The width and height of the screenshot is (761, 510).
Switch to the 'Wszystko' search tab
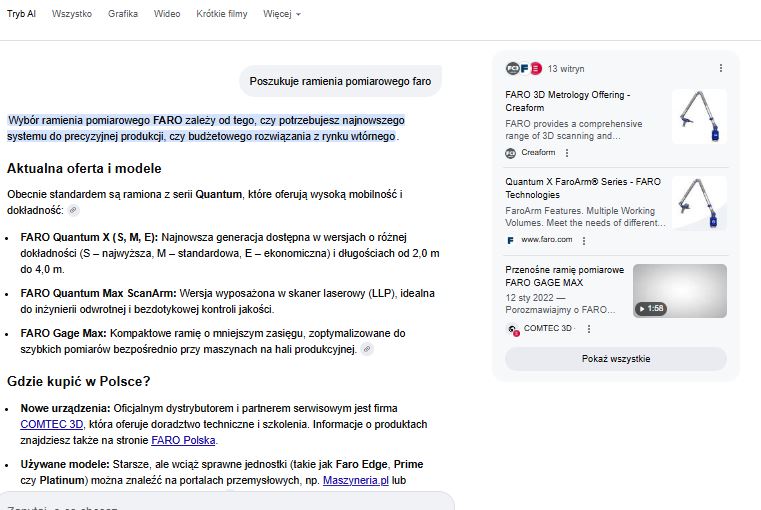point(72,15)
